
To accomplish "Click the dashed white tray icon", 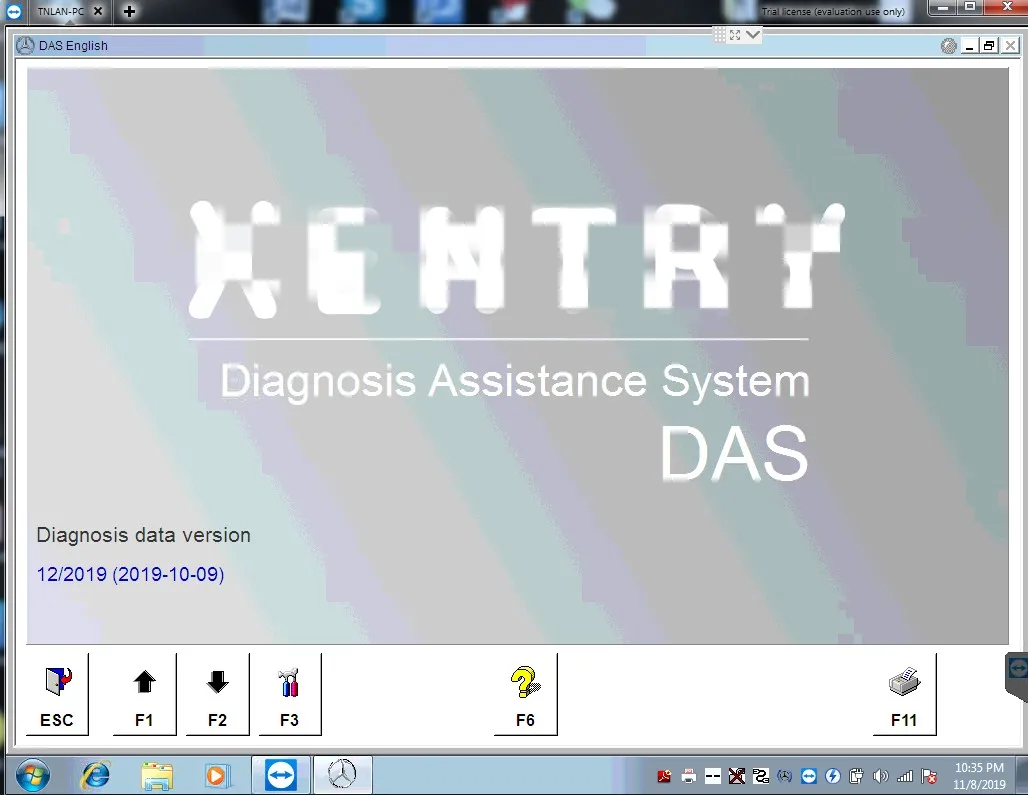I will tap(713, 777).
